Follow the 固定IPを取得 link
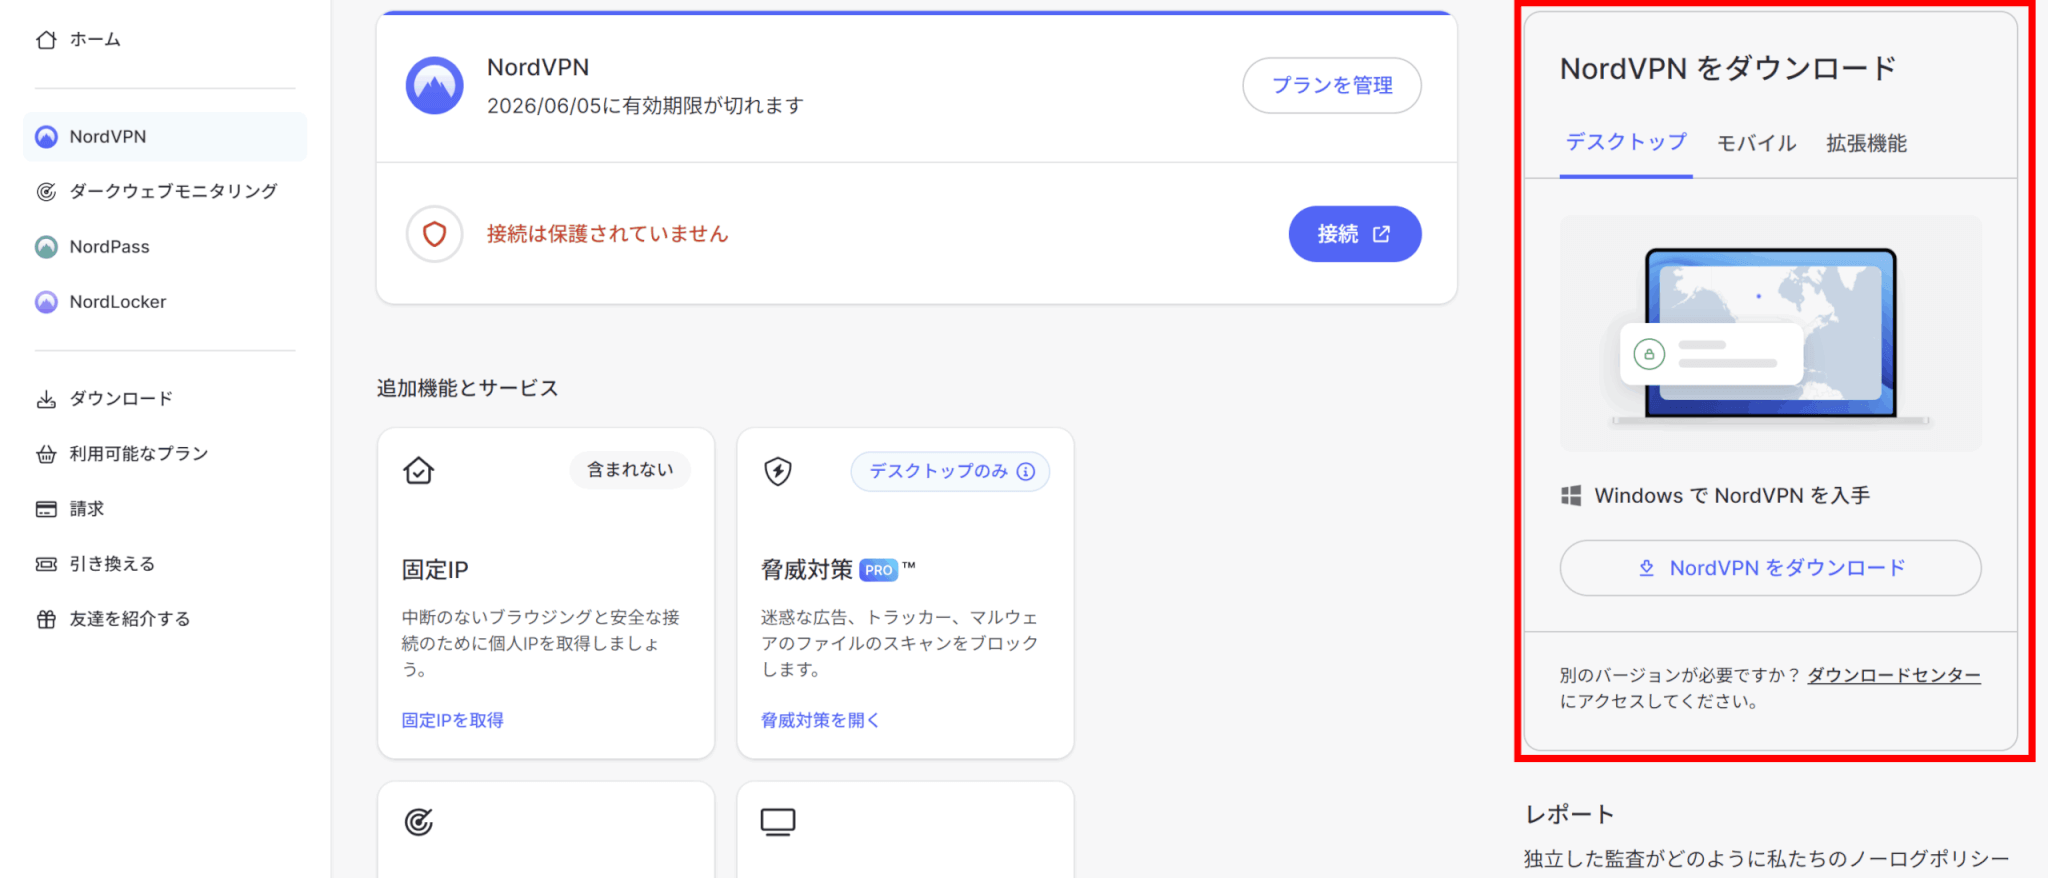 [x=453, y=720]
